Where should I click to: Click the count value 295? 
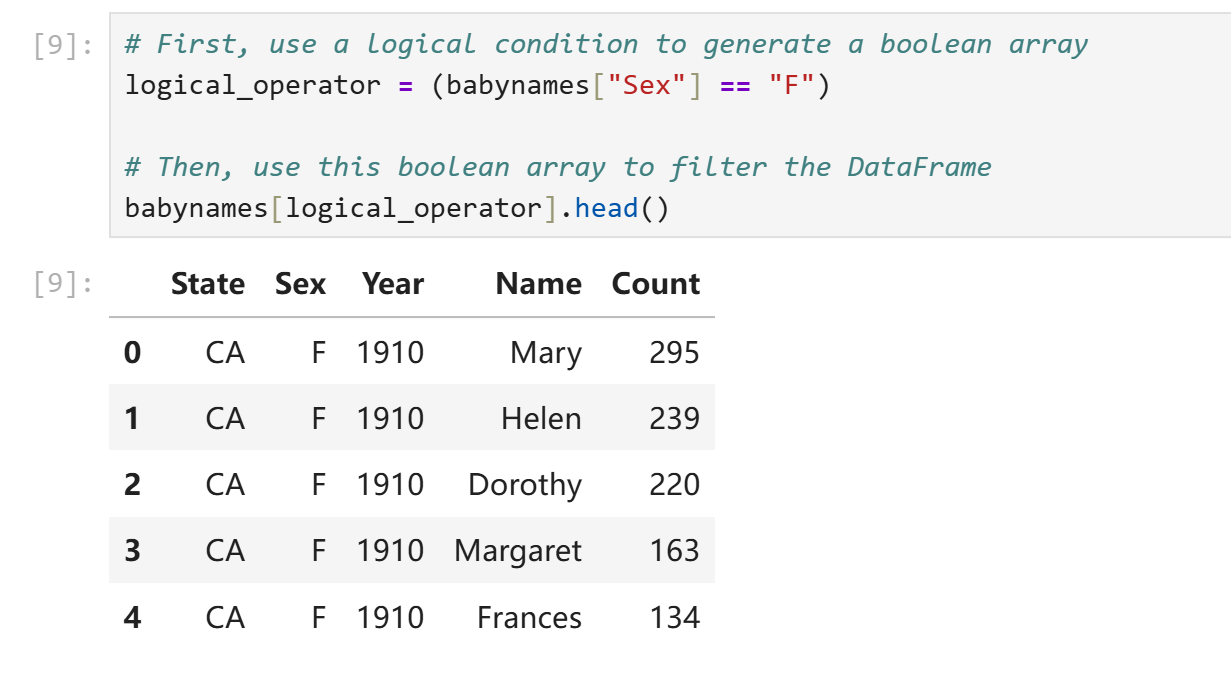(674, 353)
